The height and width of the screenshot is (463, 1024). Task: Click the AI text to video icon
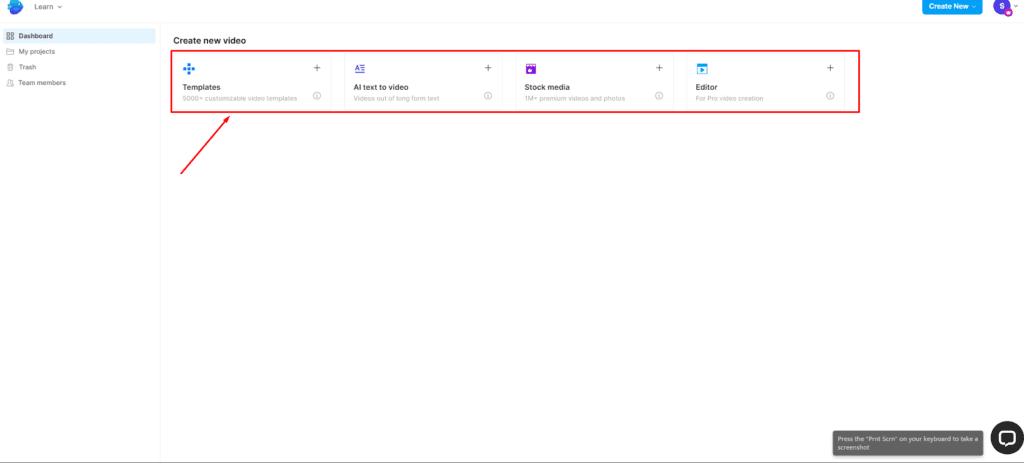360,69
